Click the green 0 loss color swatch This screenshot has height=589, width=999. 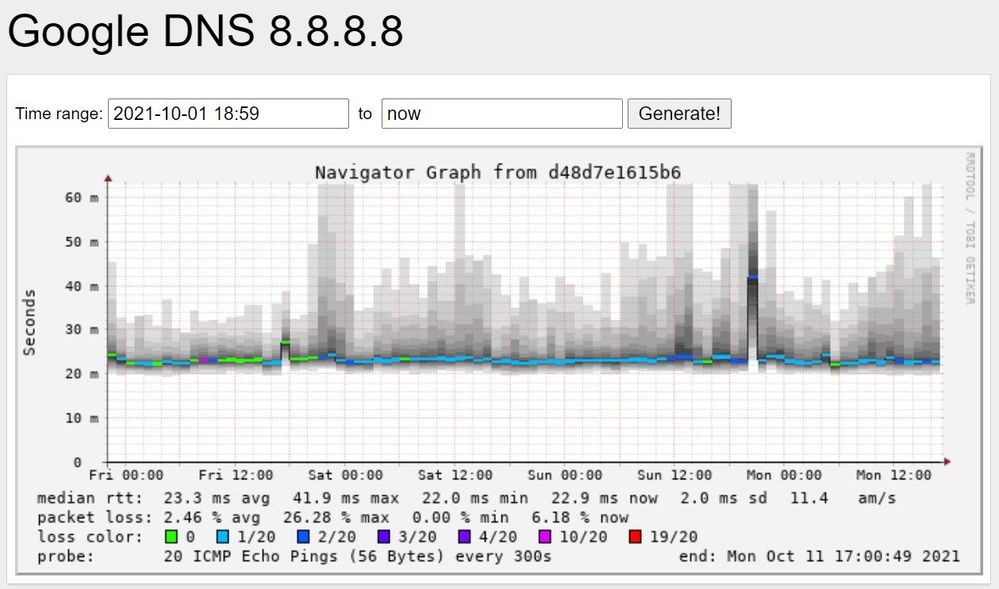point(171,537)
